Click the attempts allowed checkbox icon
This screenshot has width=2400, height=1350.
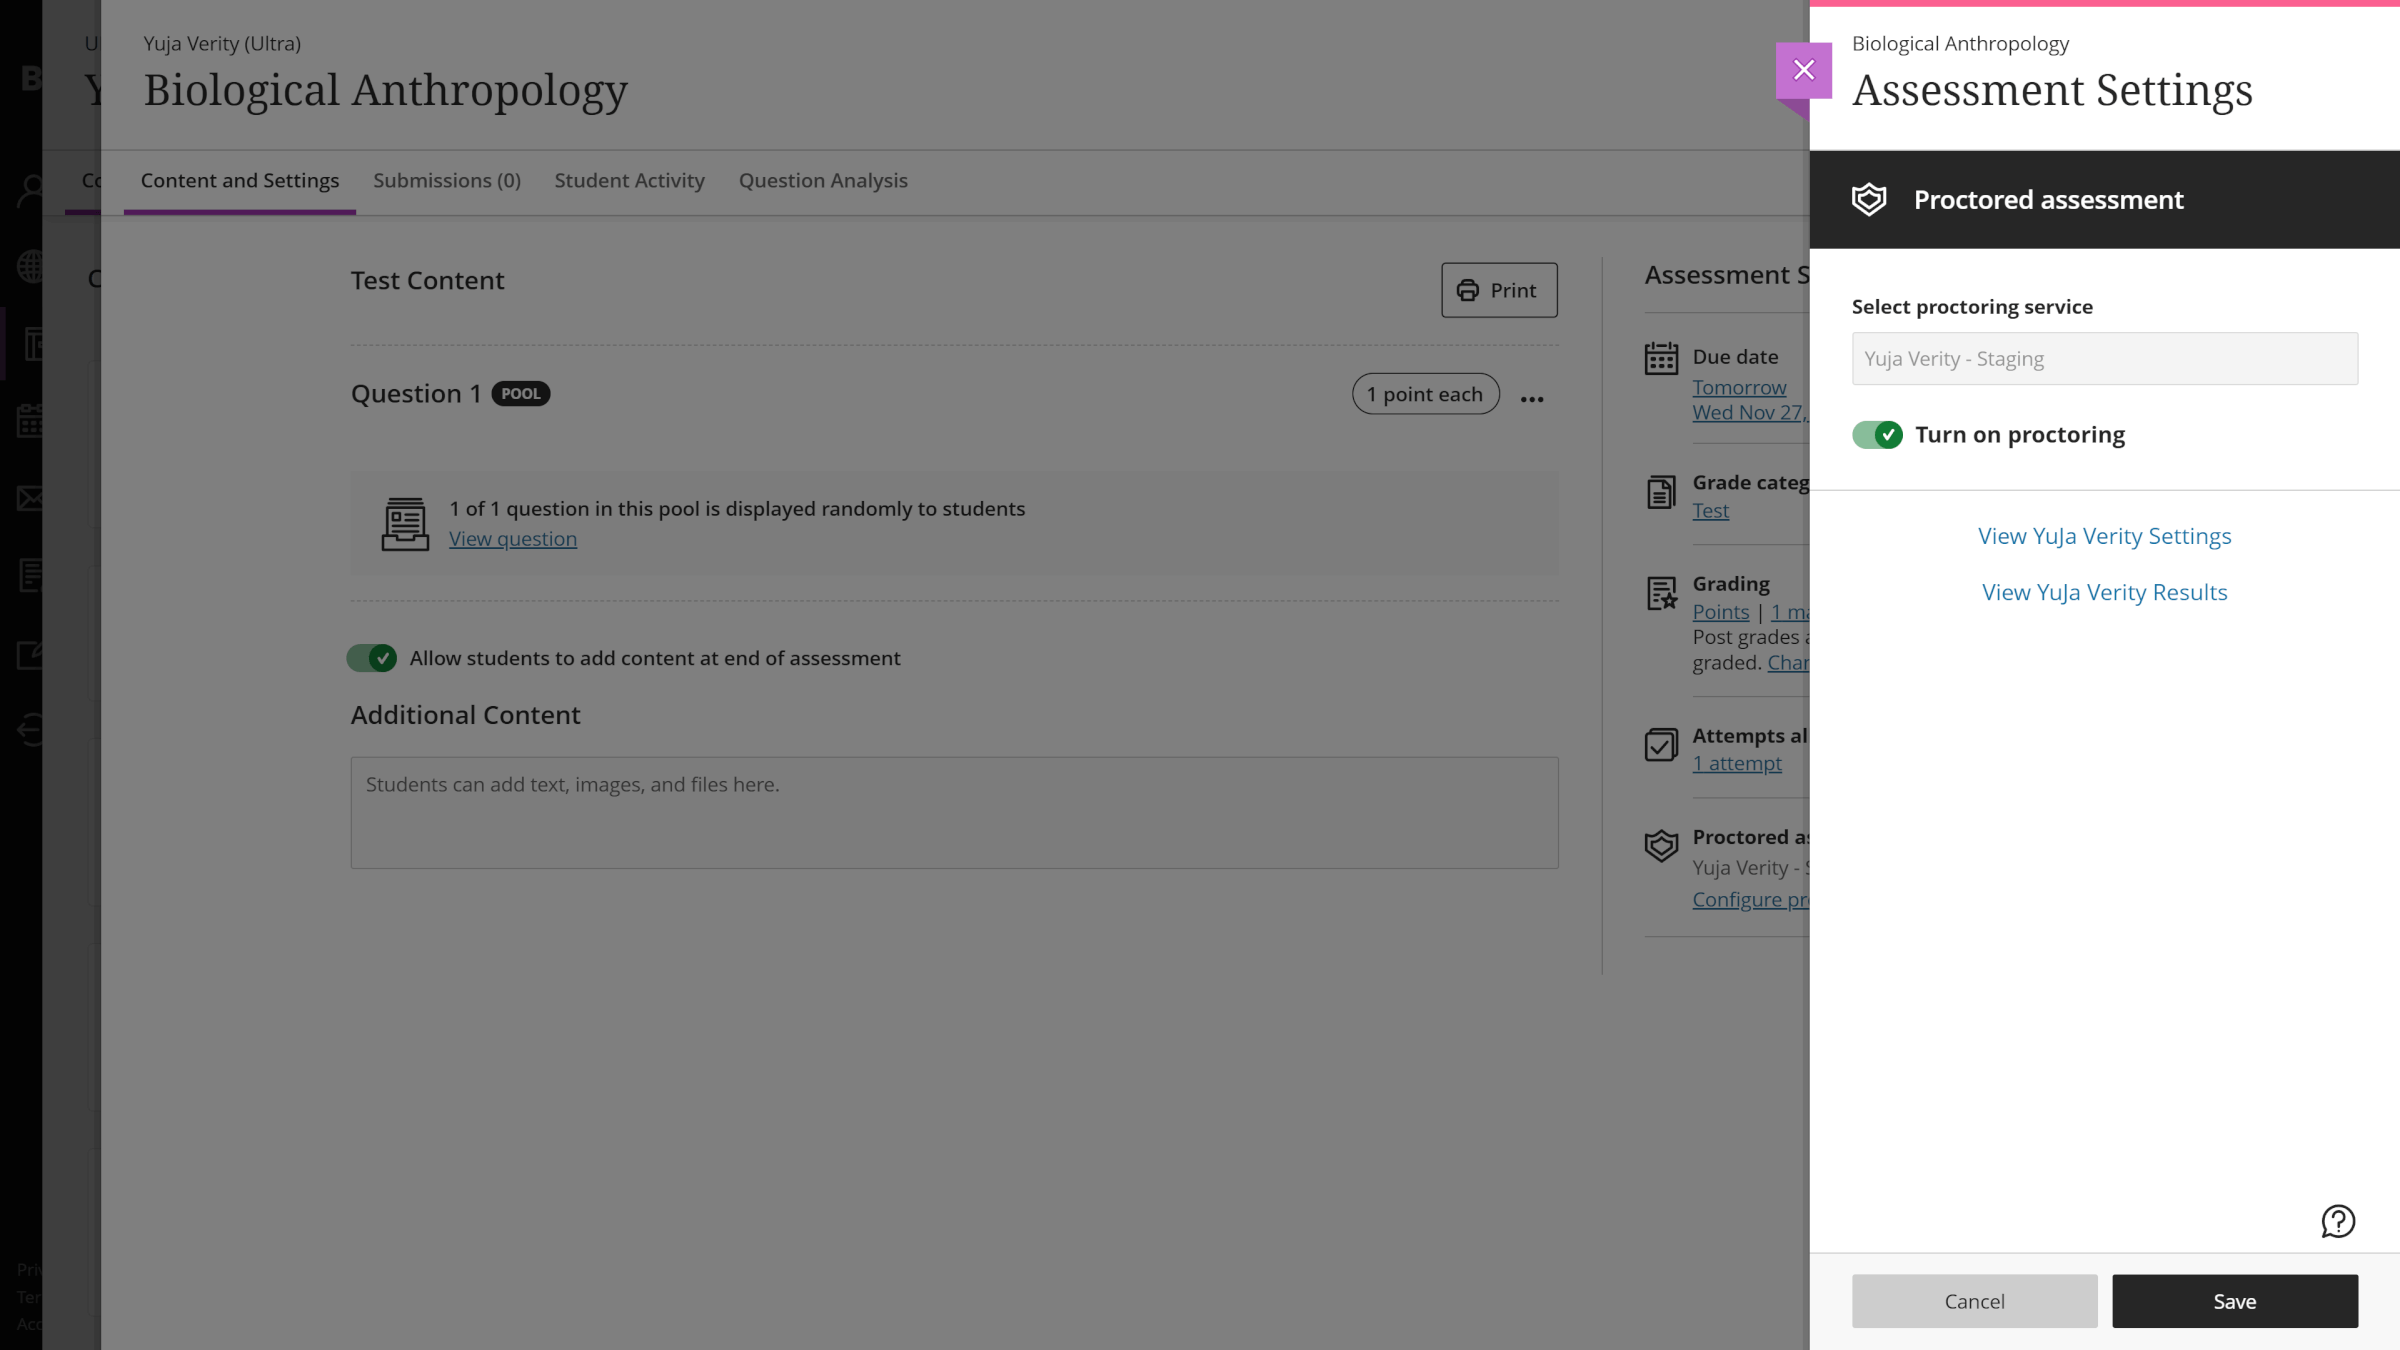(x=1662, y=743)
